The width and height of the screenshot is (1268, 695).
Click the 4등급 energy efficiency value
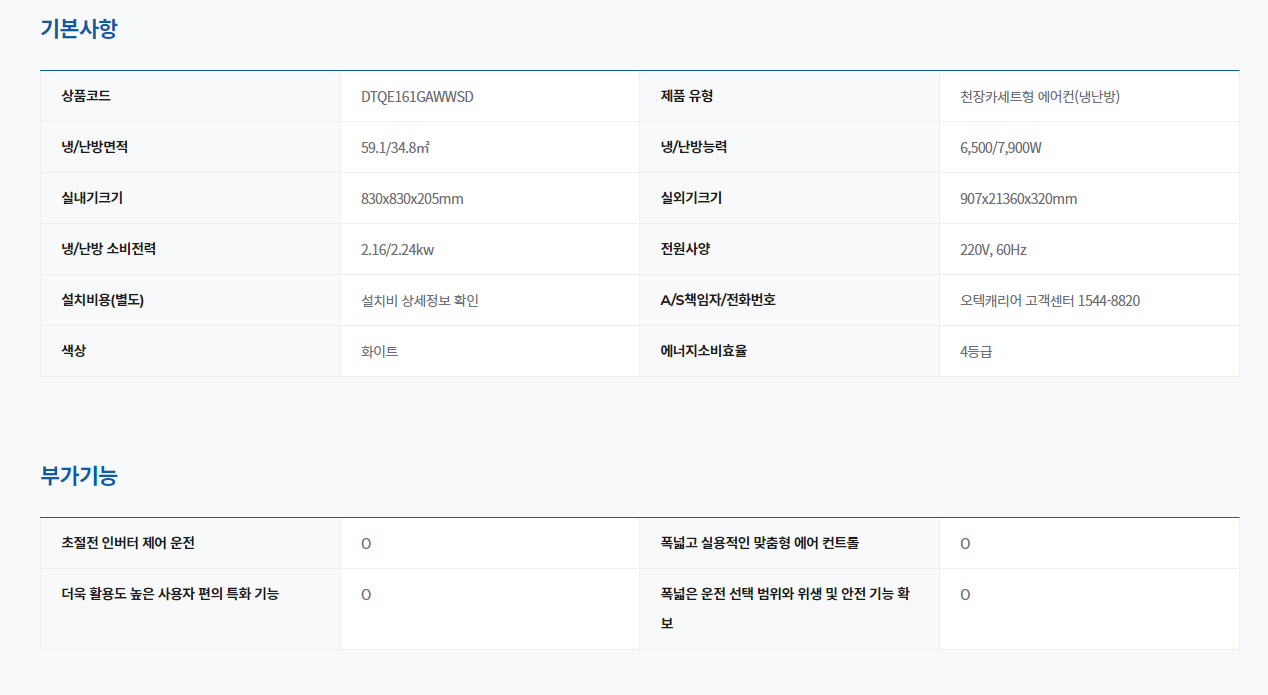[976, 352]
